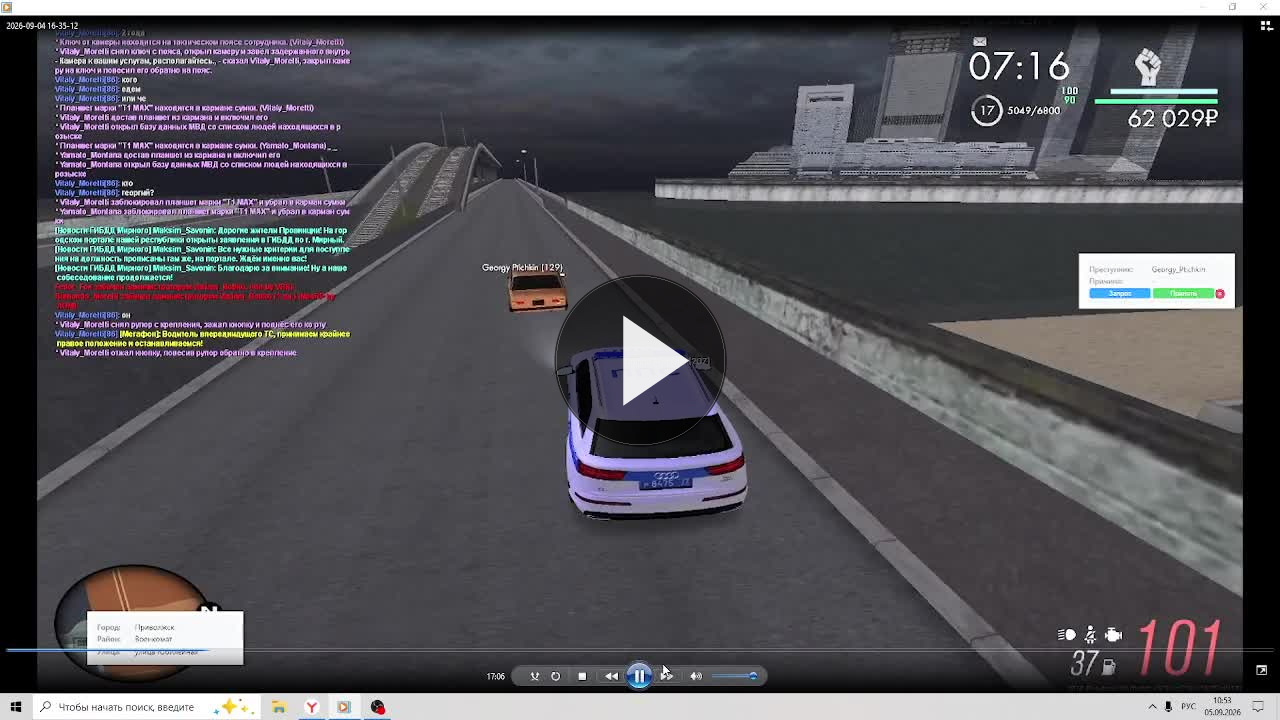Screen dimensions: 1280x720
Task: Click the mail envelope icon above the clock
Action: (x=980, y=41)
